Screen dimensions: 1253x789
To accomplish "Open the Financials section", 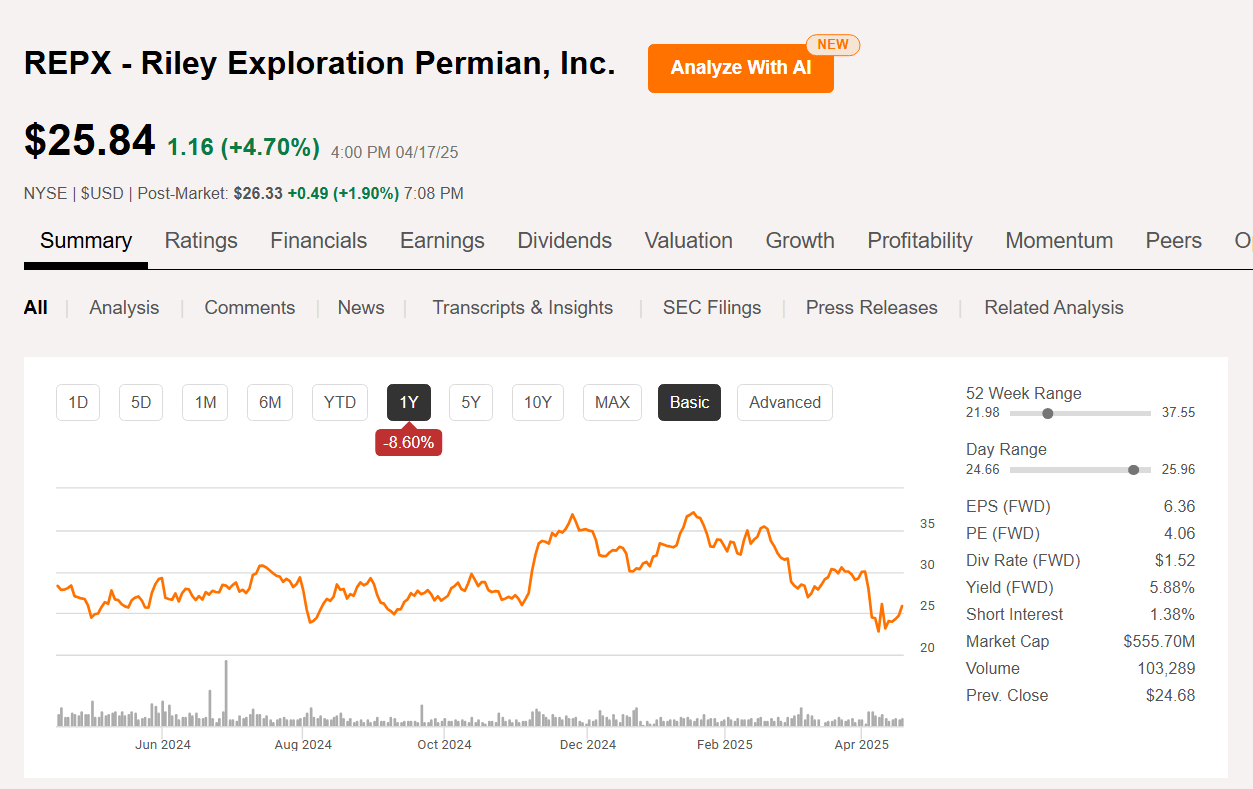I will [318, 240].
